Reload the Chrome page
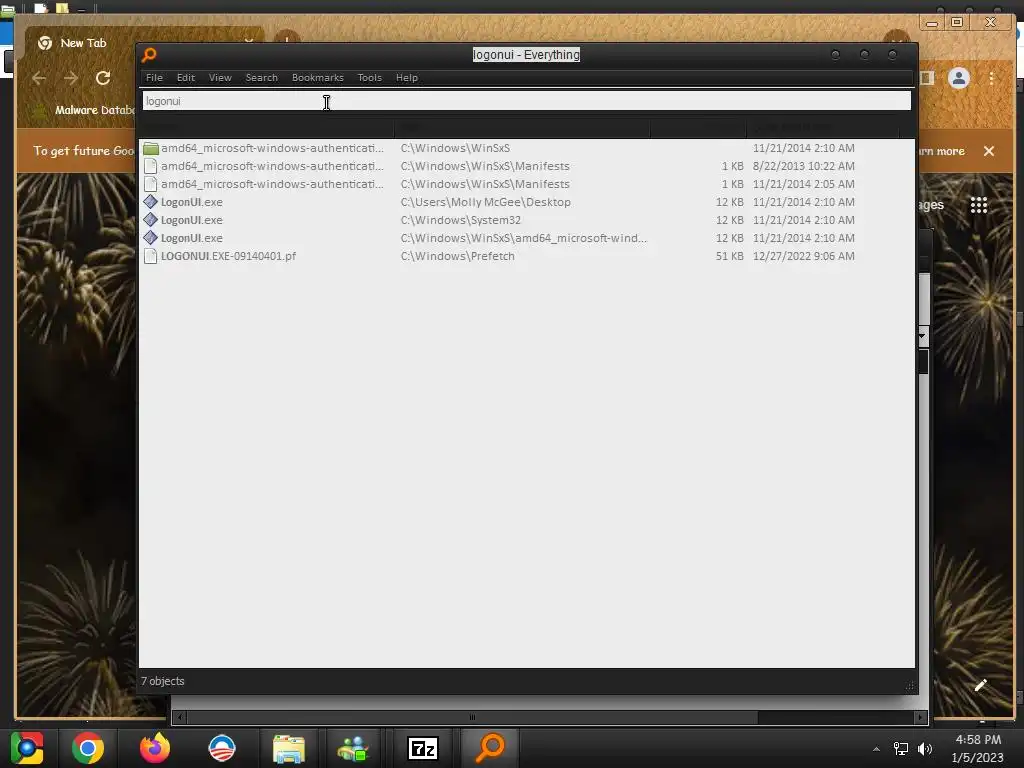Image resolution: width=1024 pixels, height=768 pixels. coord(103,78)
